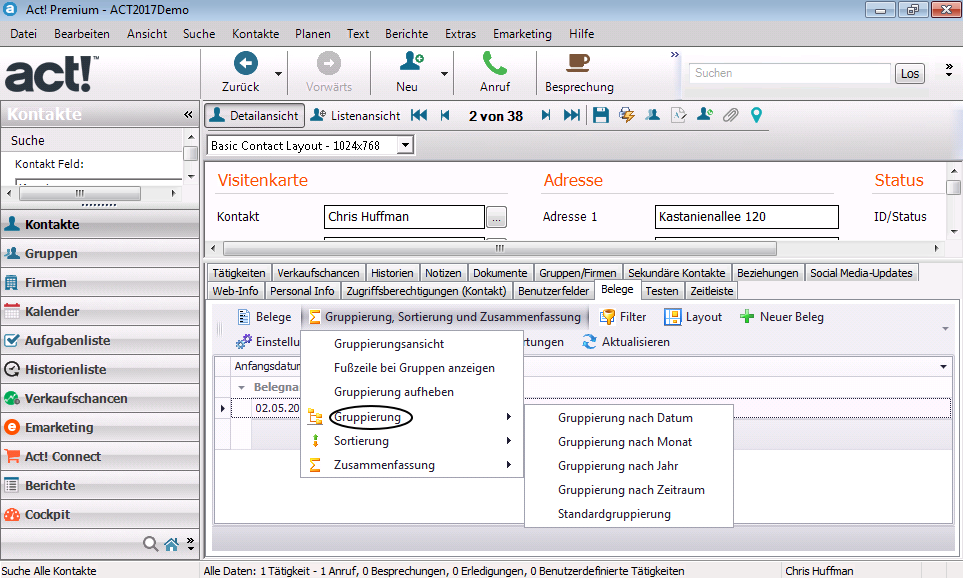Screen dimensions: 963x578
Task: Click into the Suchen search field
Action: (x=789, y=73)
